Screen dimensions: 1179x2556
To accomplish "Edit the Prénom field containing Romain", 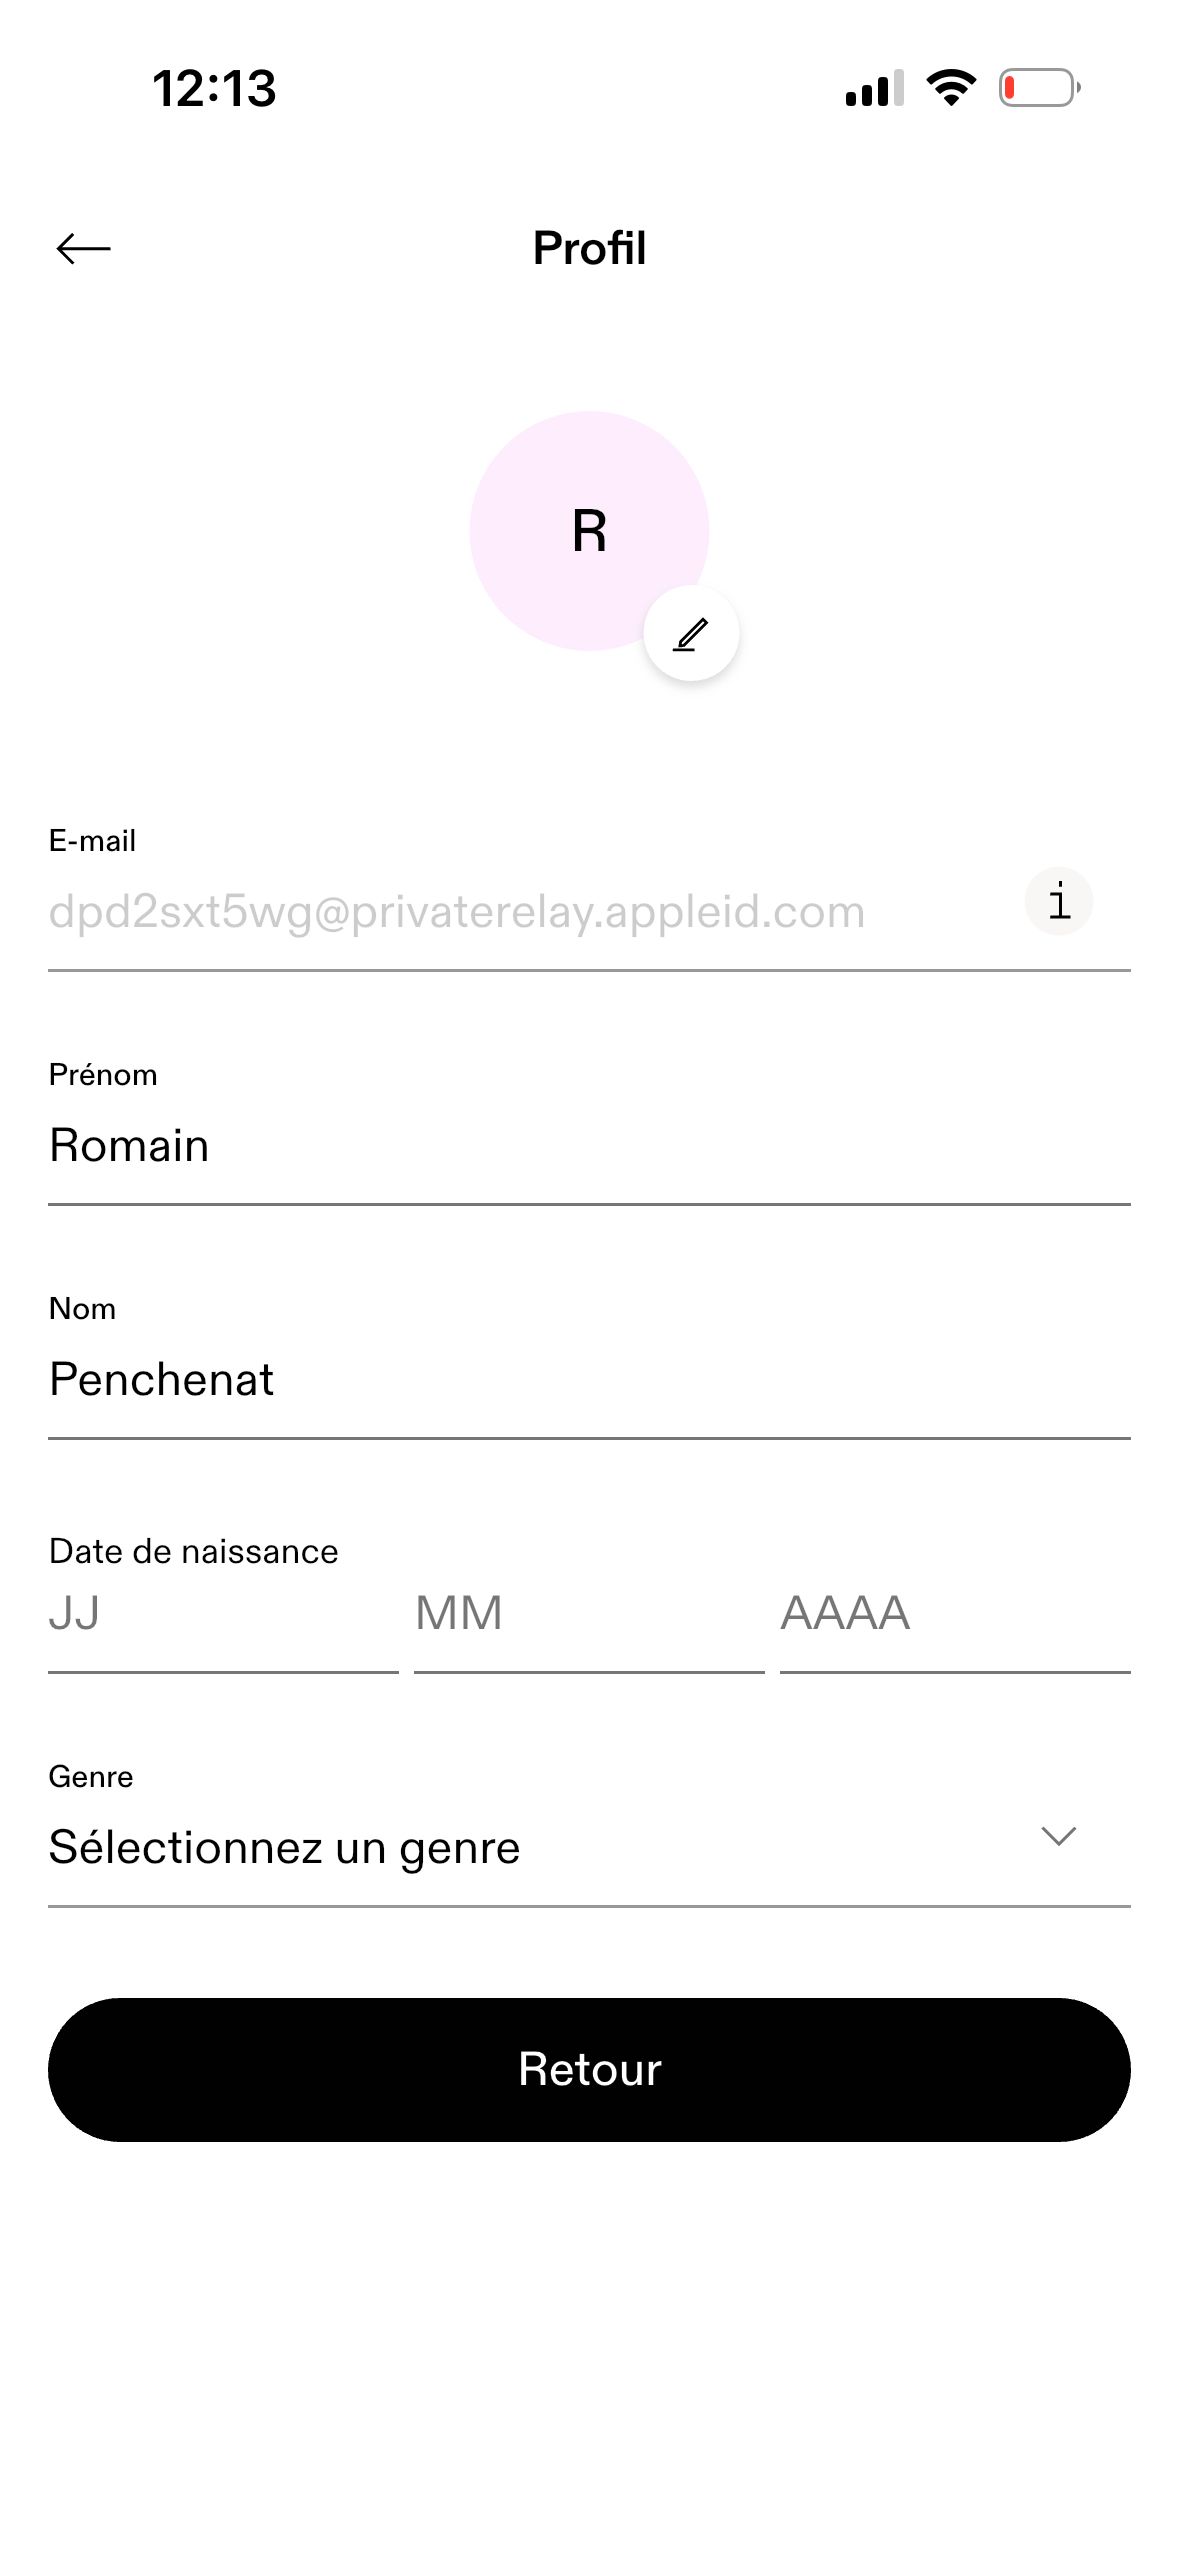I will point(589,1146).
